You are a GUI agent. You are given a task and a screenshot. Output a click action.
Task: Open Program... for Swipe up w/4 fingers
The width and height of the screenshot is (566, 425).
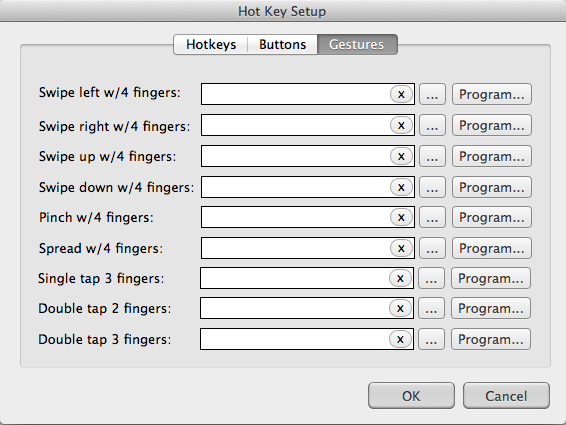coord(492,156)
